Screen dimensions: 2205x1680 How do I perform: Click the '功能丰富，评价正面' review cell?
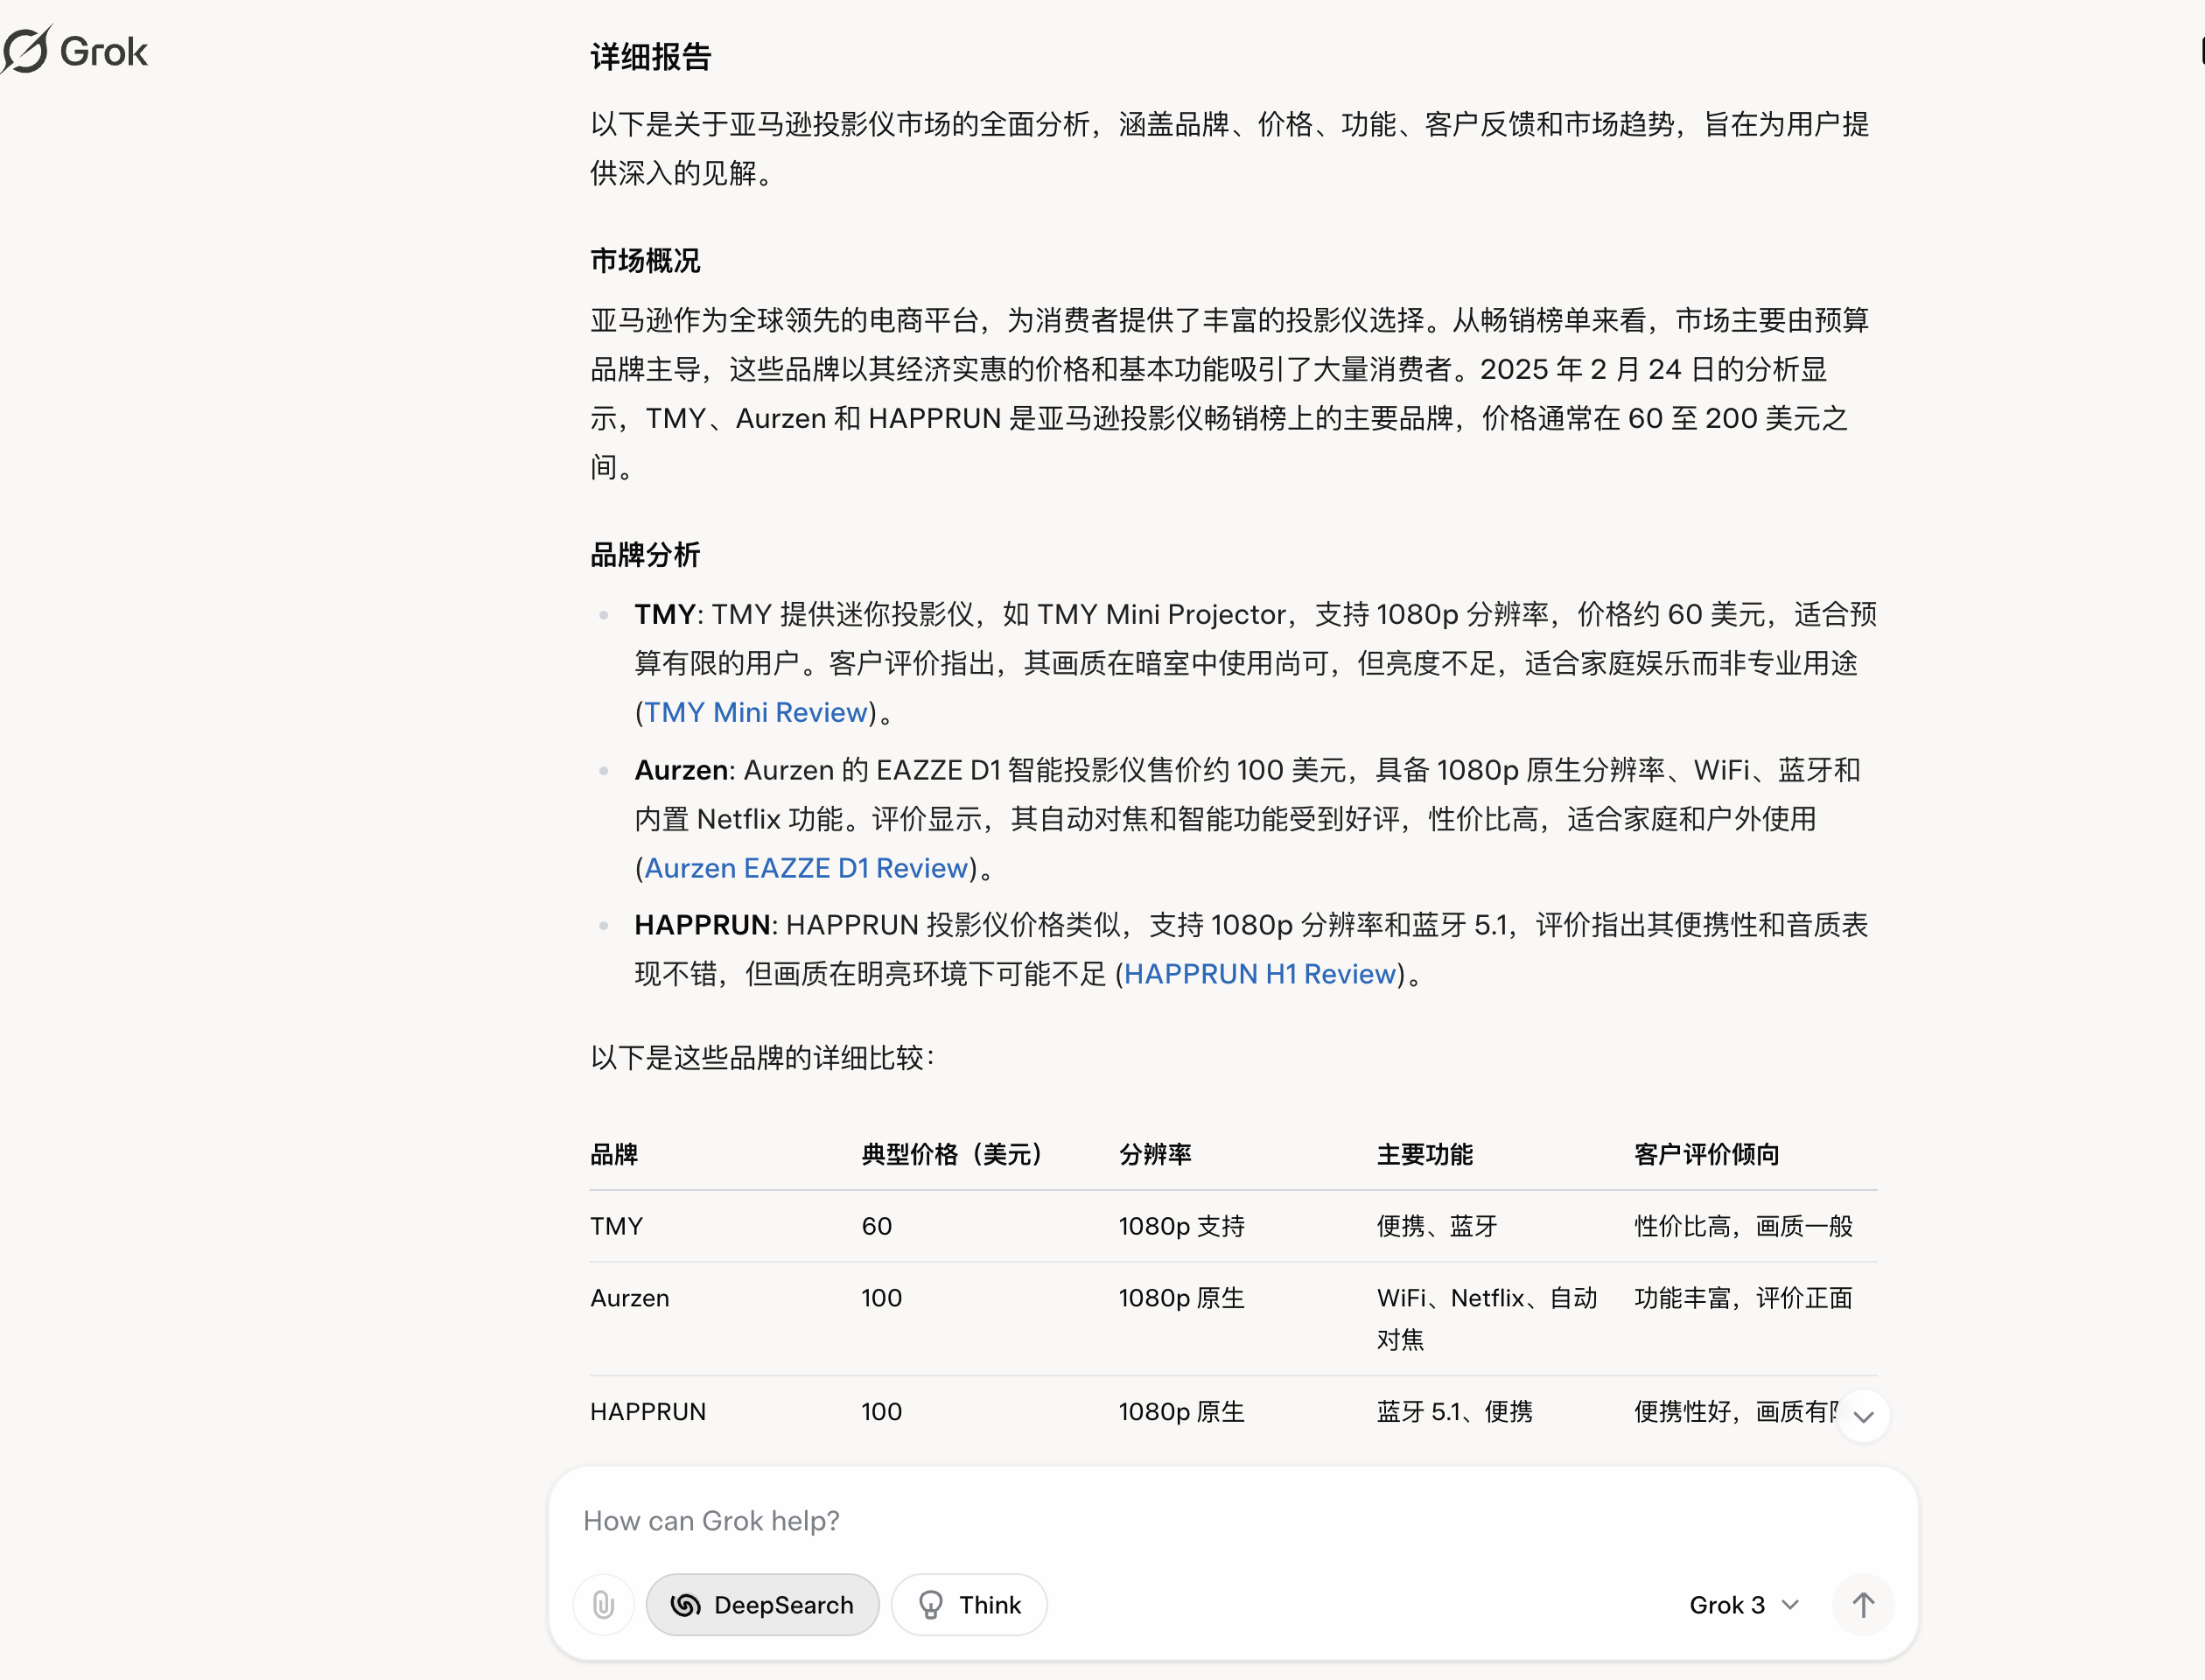(1744, 1298)
